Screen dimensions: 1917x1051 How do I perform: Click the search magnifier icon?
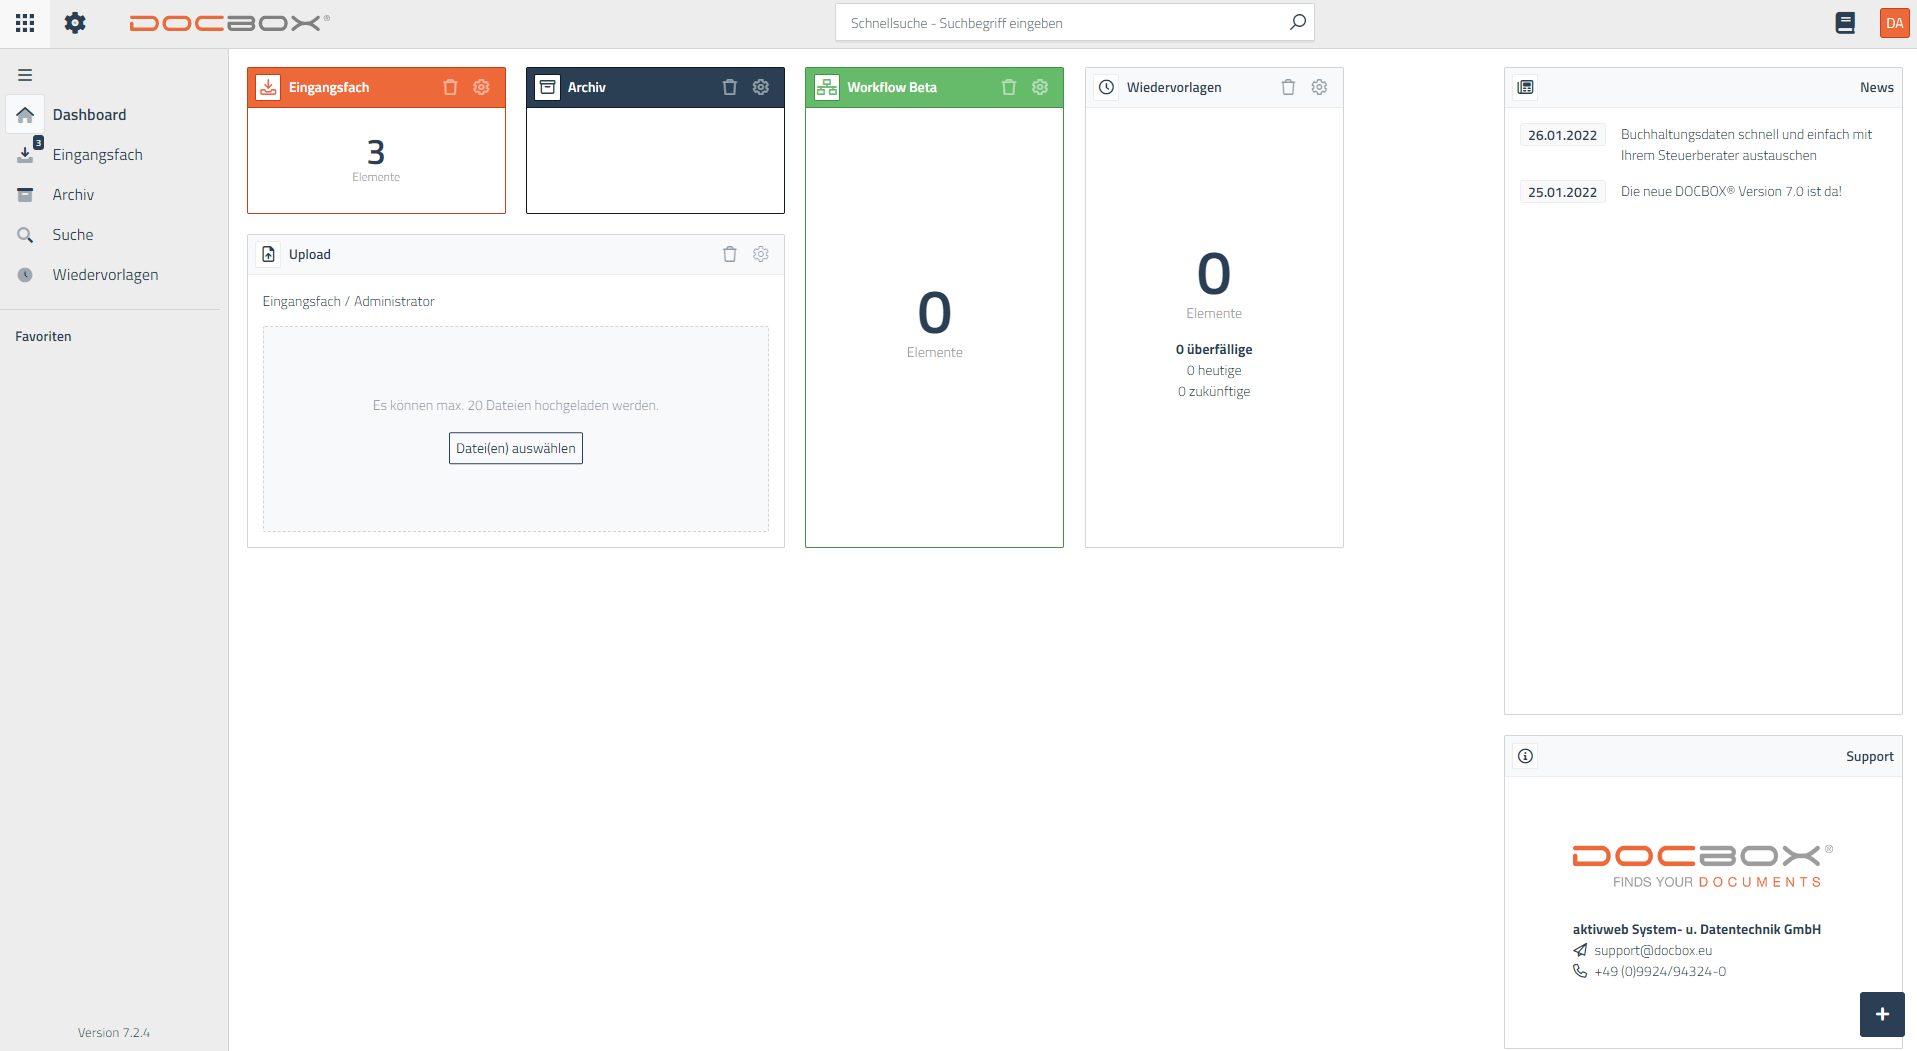(x=1297, y=23)
